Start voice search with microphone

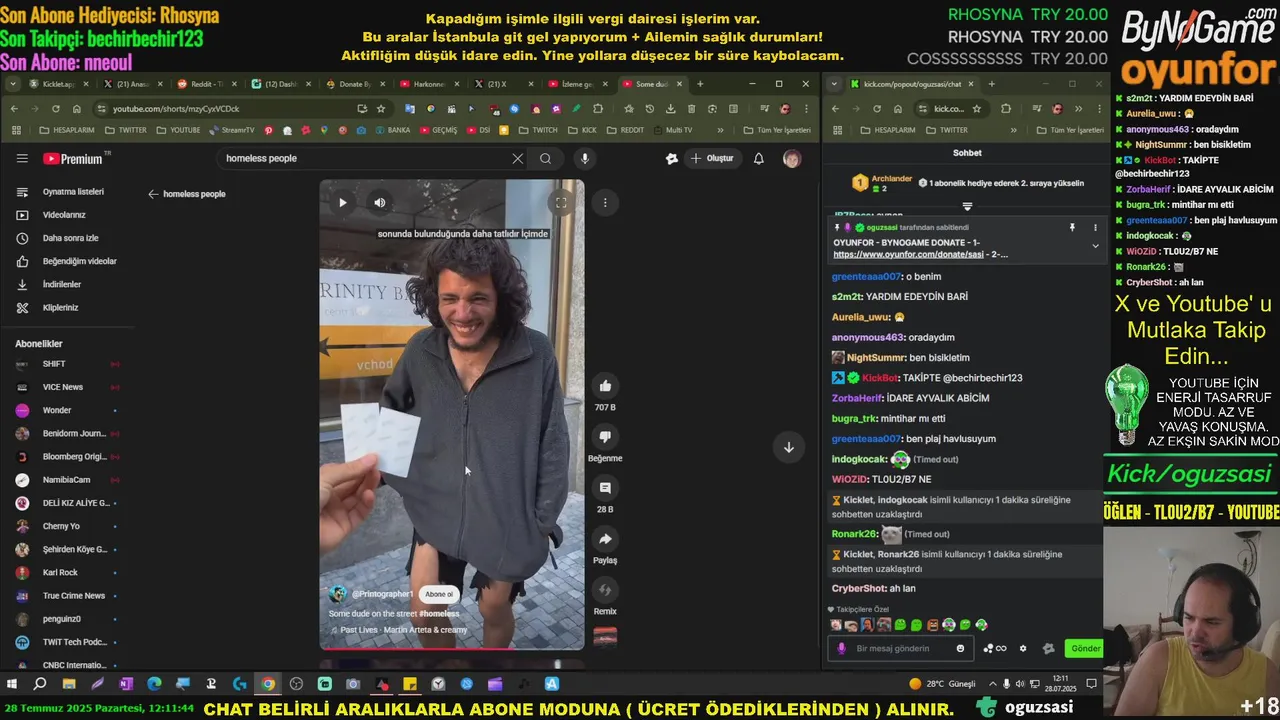pyautogui.click(x=585, y=158)
